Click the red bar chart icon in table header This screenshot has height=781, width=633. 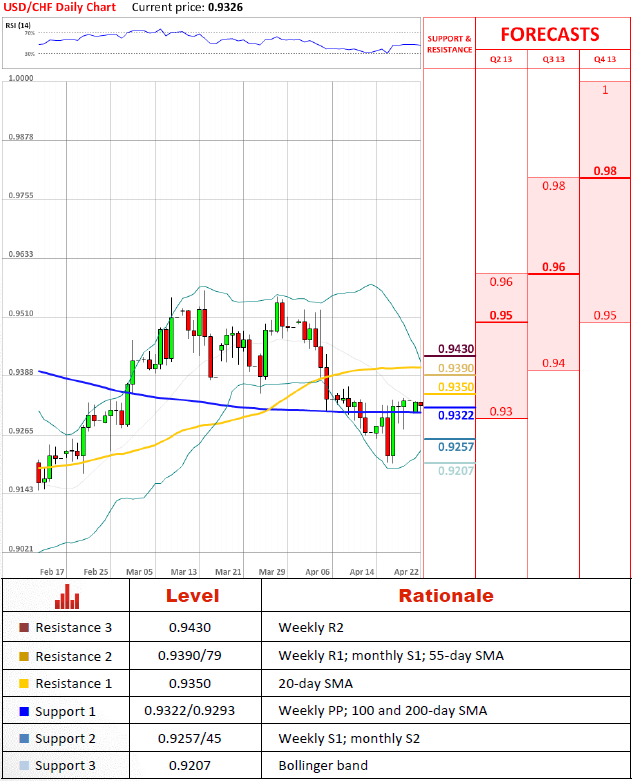click(x=67, y=596)
